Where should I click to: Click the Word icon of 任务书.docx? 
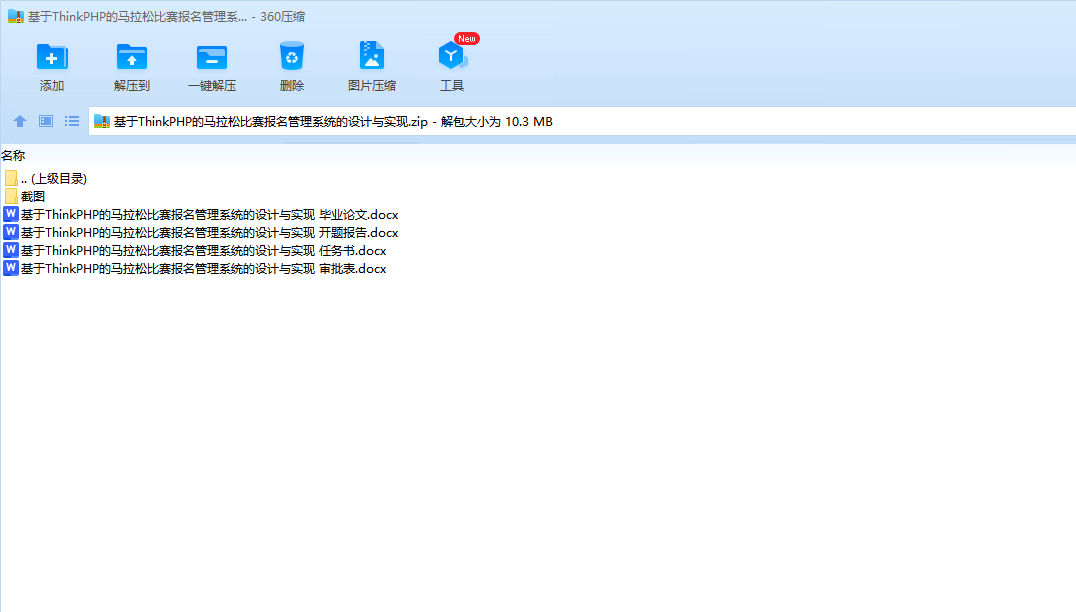[10, 250]
